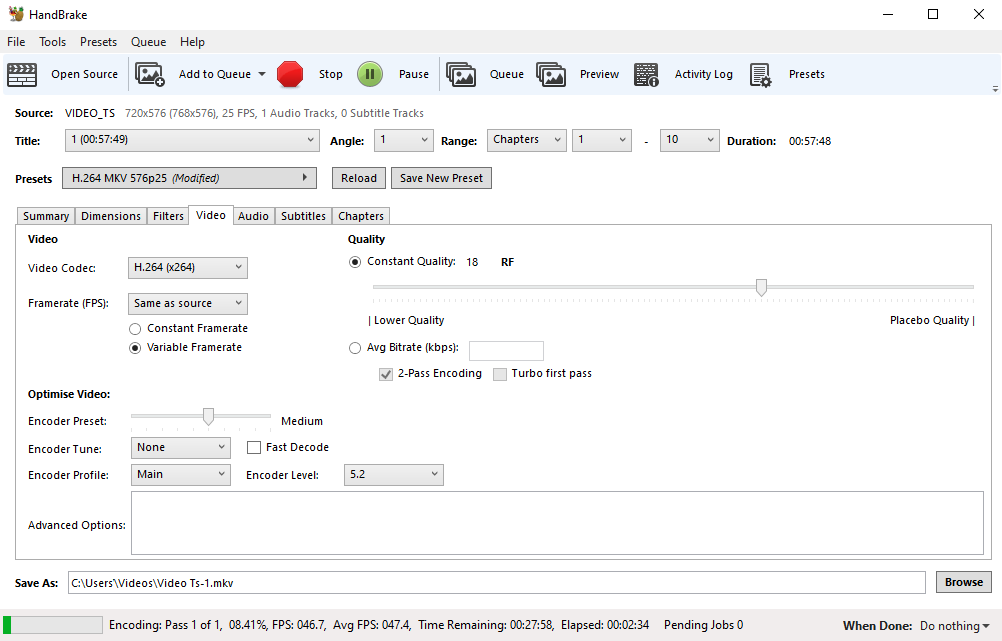Viewport: 1002px width, 641px height.
Task: Click the Pause toolbar label
Action: 413,74
